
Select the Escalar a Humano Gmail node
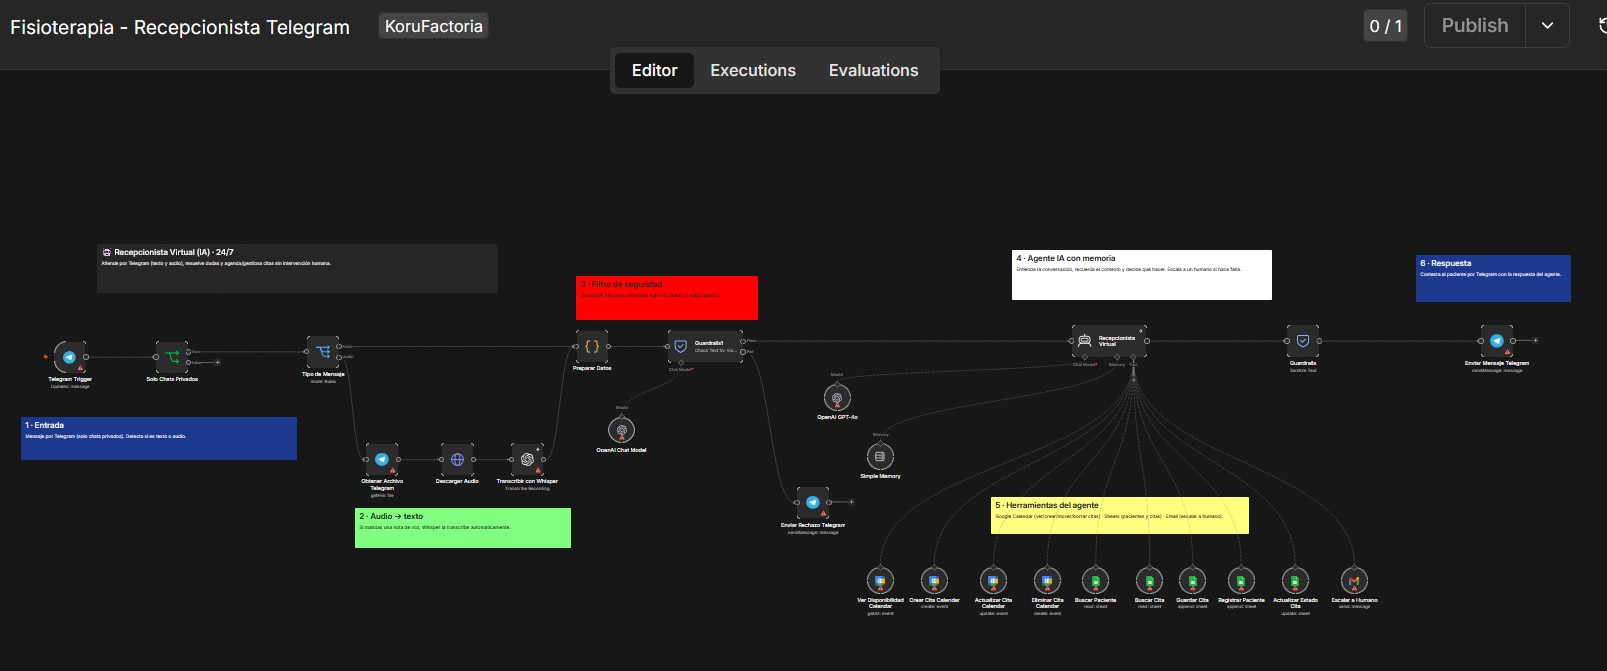(x=1354, y=581)
